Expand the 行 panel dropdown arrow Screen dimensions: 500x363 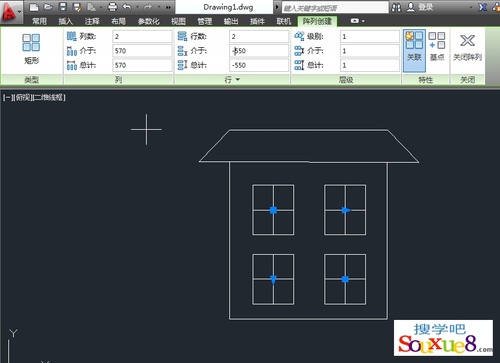[x=238, y=79]
